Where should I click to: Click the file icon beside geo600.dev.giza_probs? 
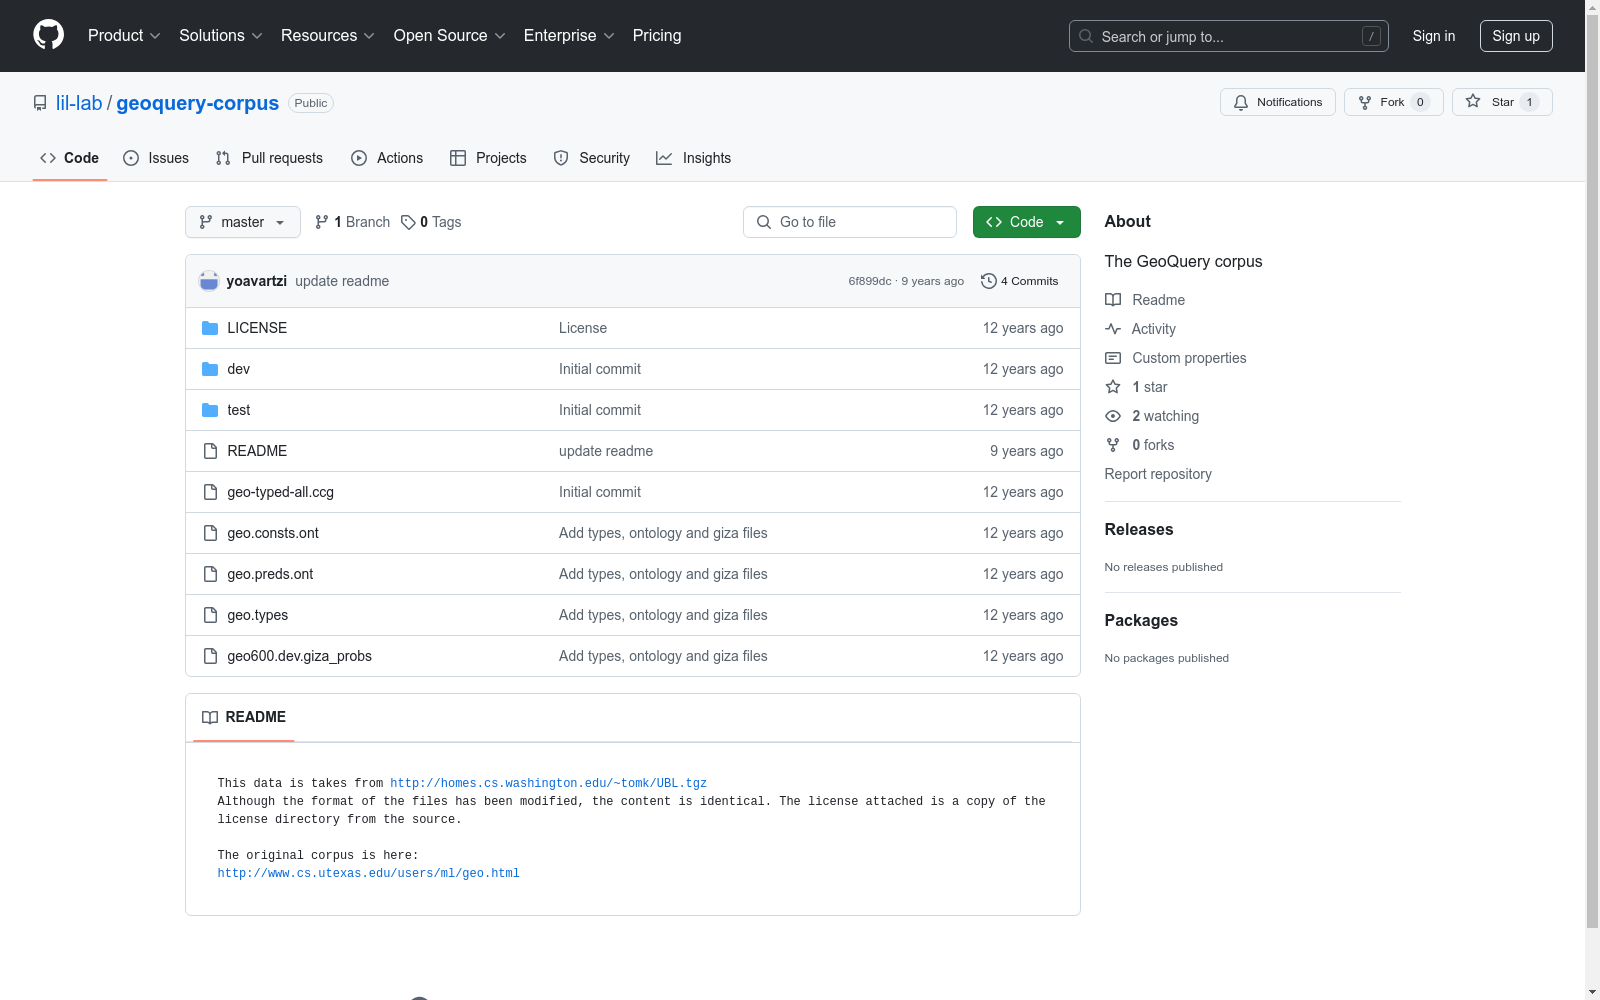[210, 656]
